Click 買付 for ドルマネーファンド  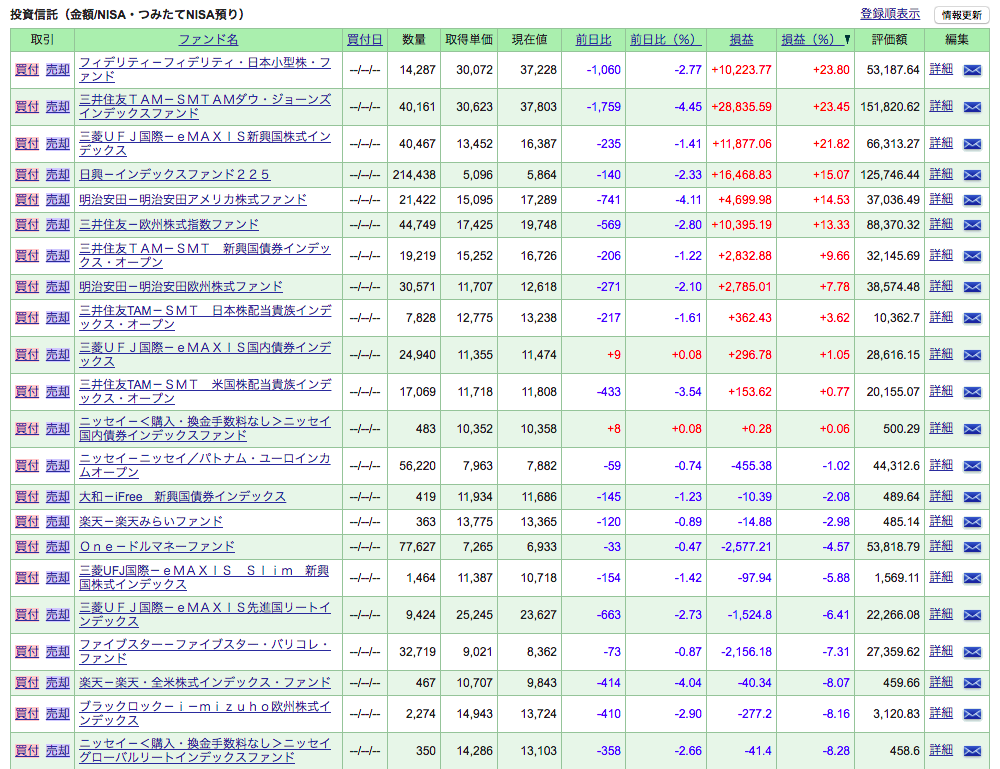(x=27, y=546)
